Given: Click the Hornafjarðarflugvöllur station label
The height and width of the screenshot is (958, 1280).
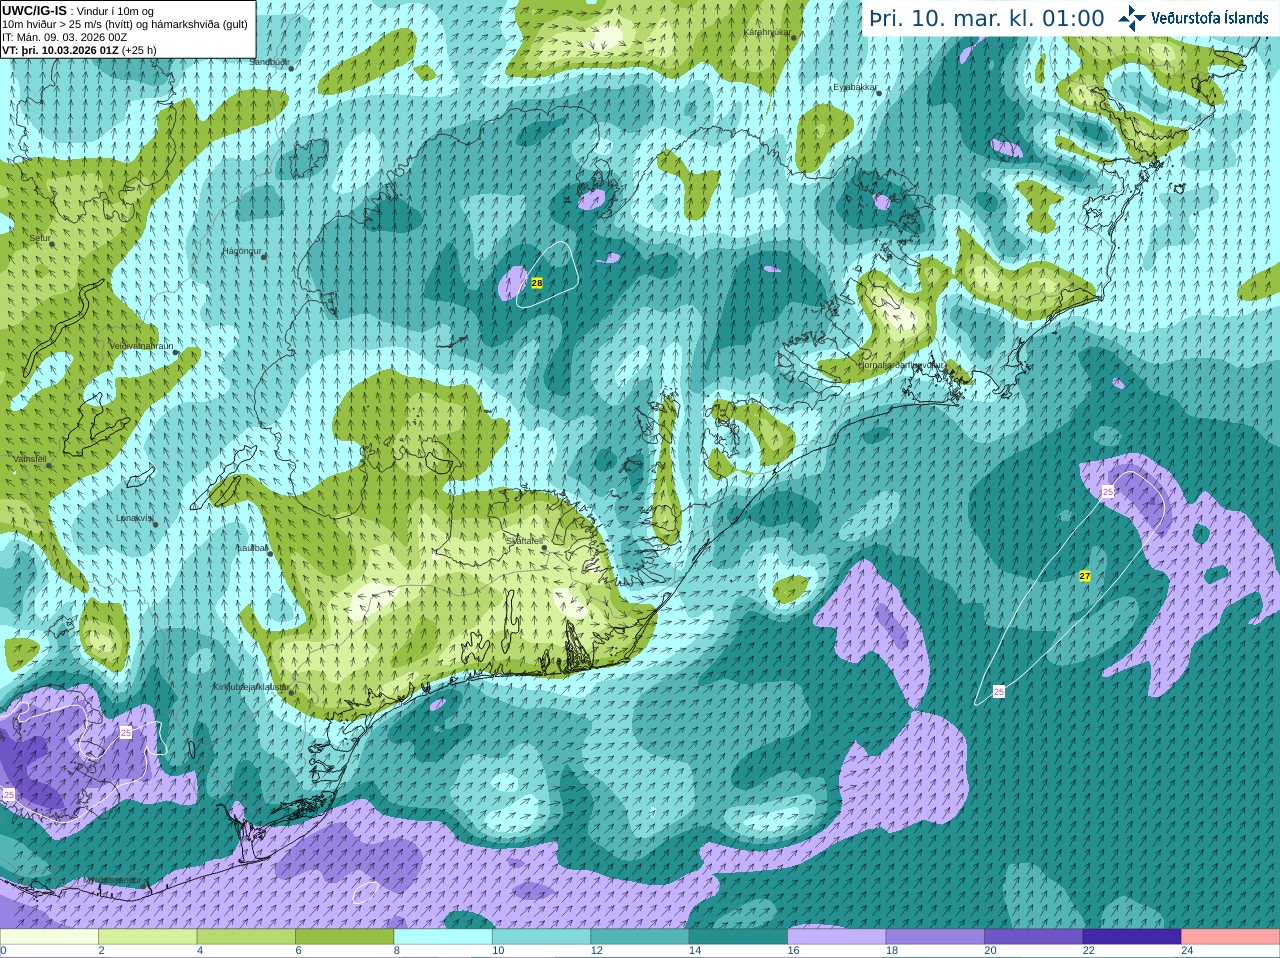Looking at the screenshot, I should tap(899, 365).
